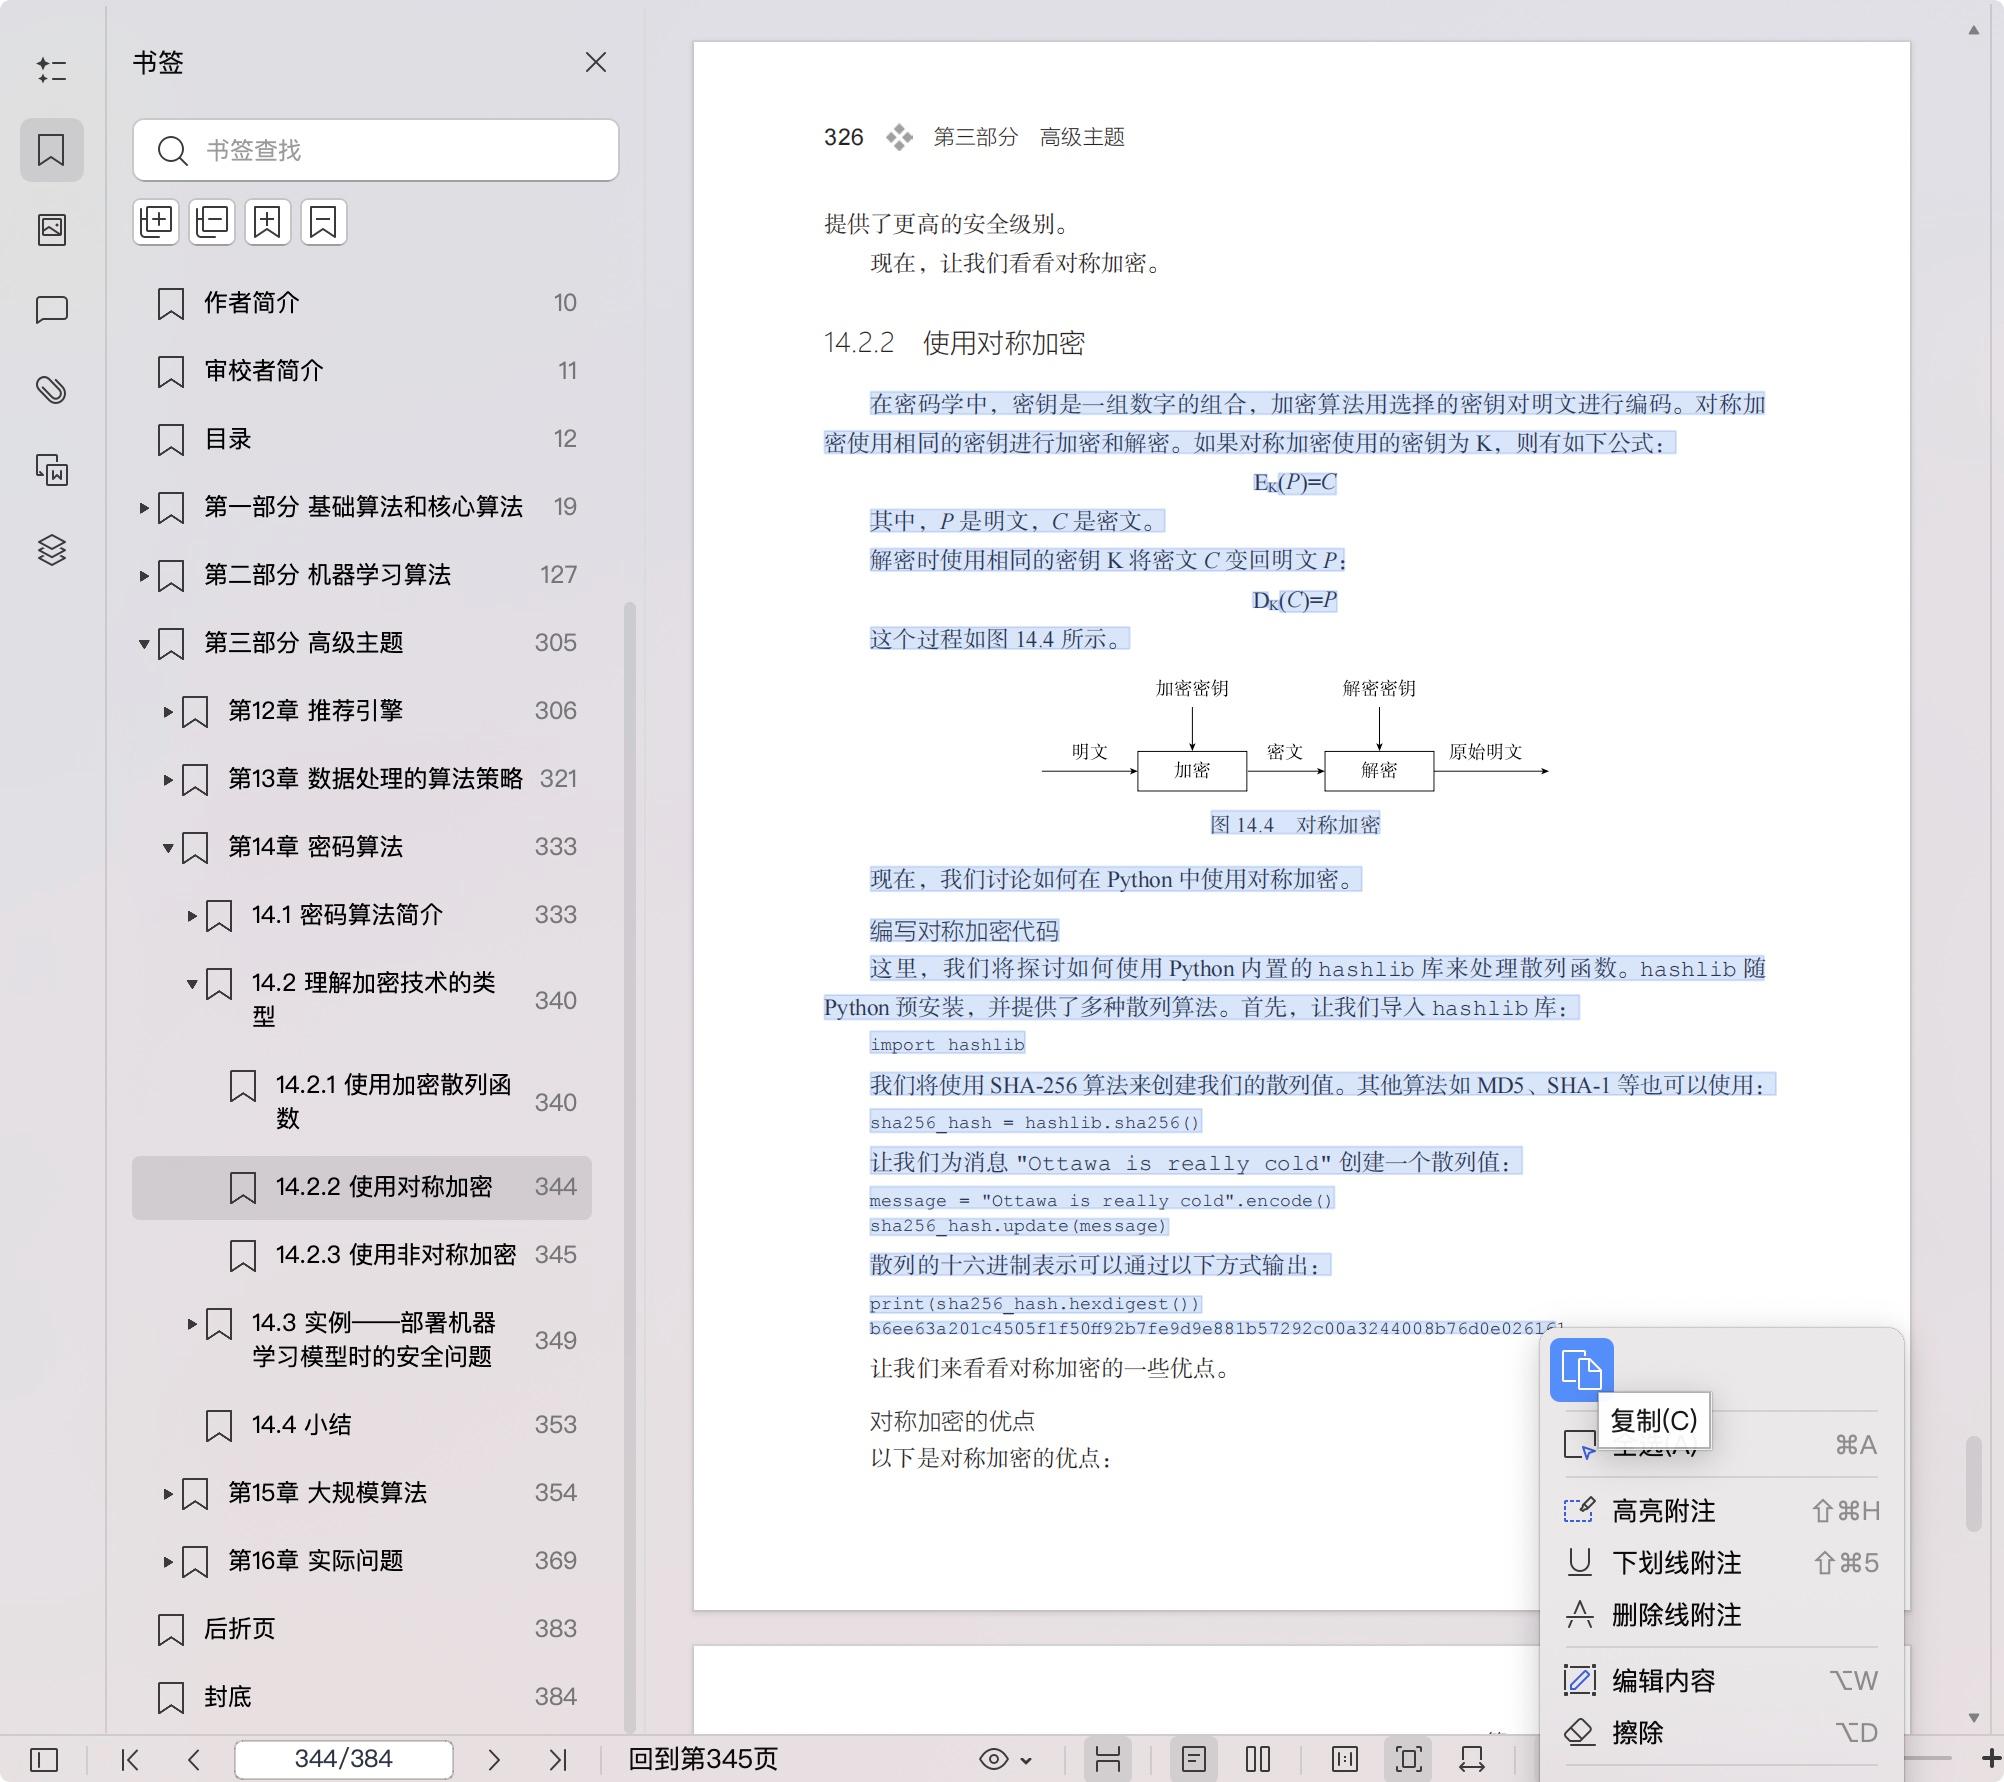The width and height of the screenshot is (2004, 1782).
Task: Toggle two-page side-by-side view
Action: point(1258,1759)
